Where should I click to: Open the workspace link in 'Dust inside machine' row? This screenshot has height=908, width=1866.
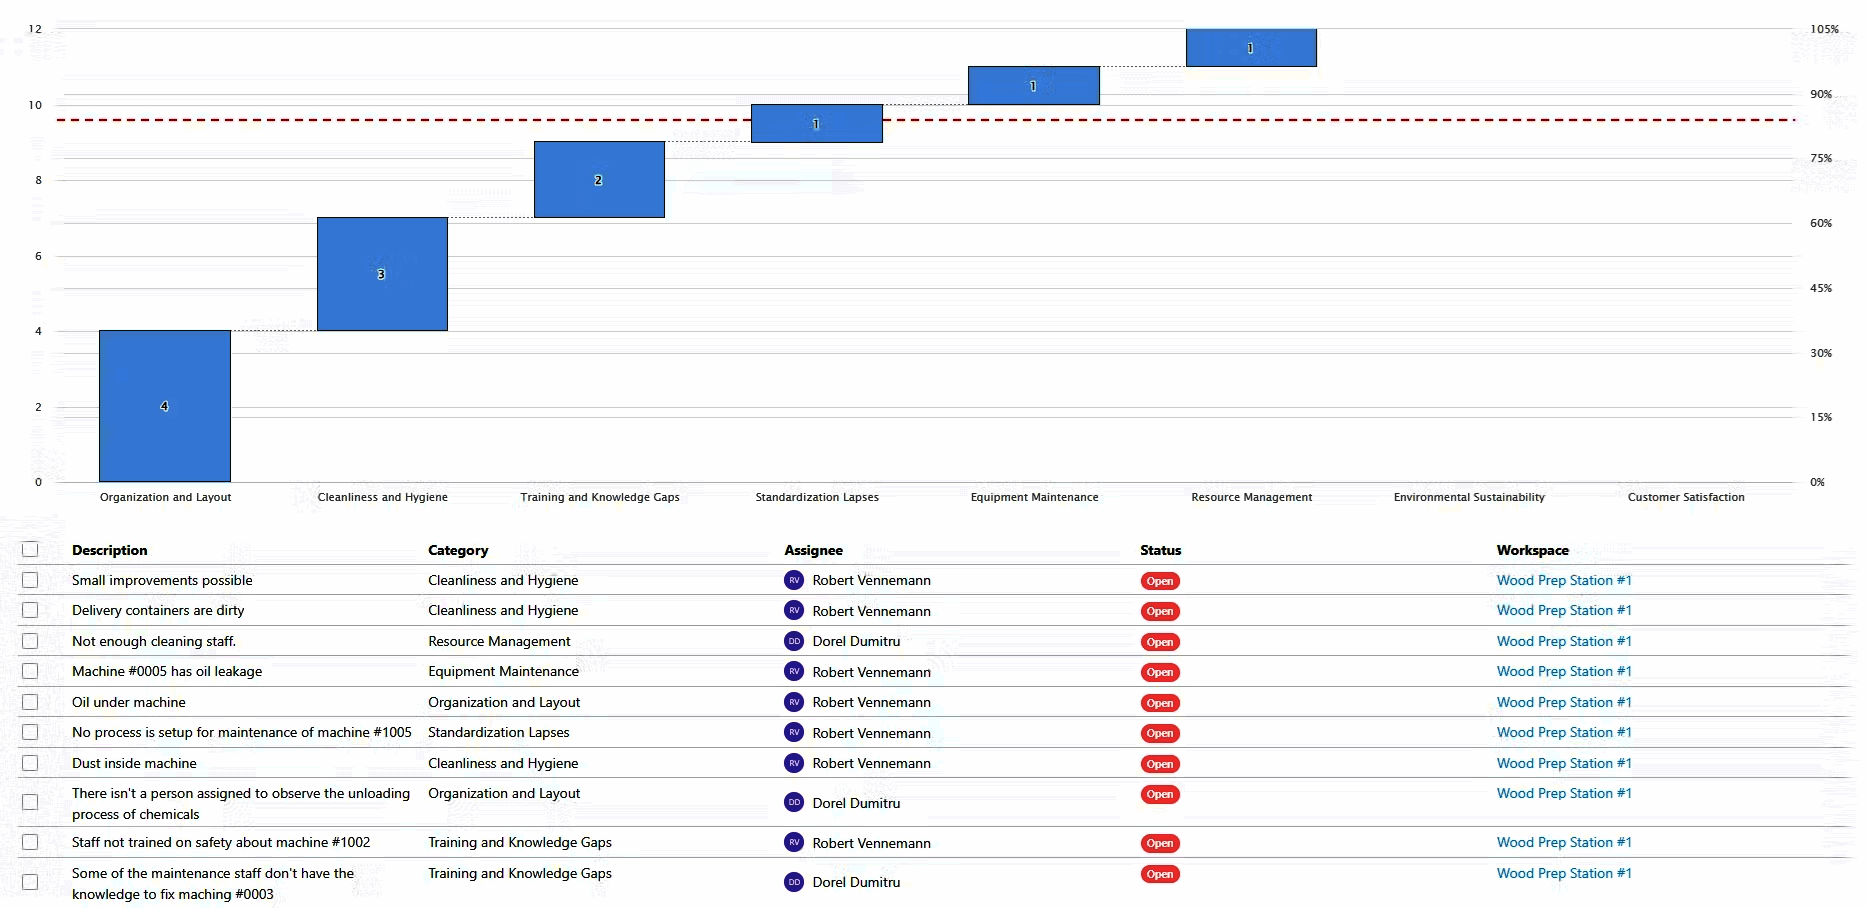coord(1564,763)
